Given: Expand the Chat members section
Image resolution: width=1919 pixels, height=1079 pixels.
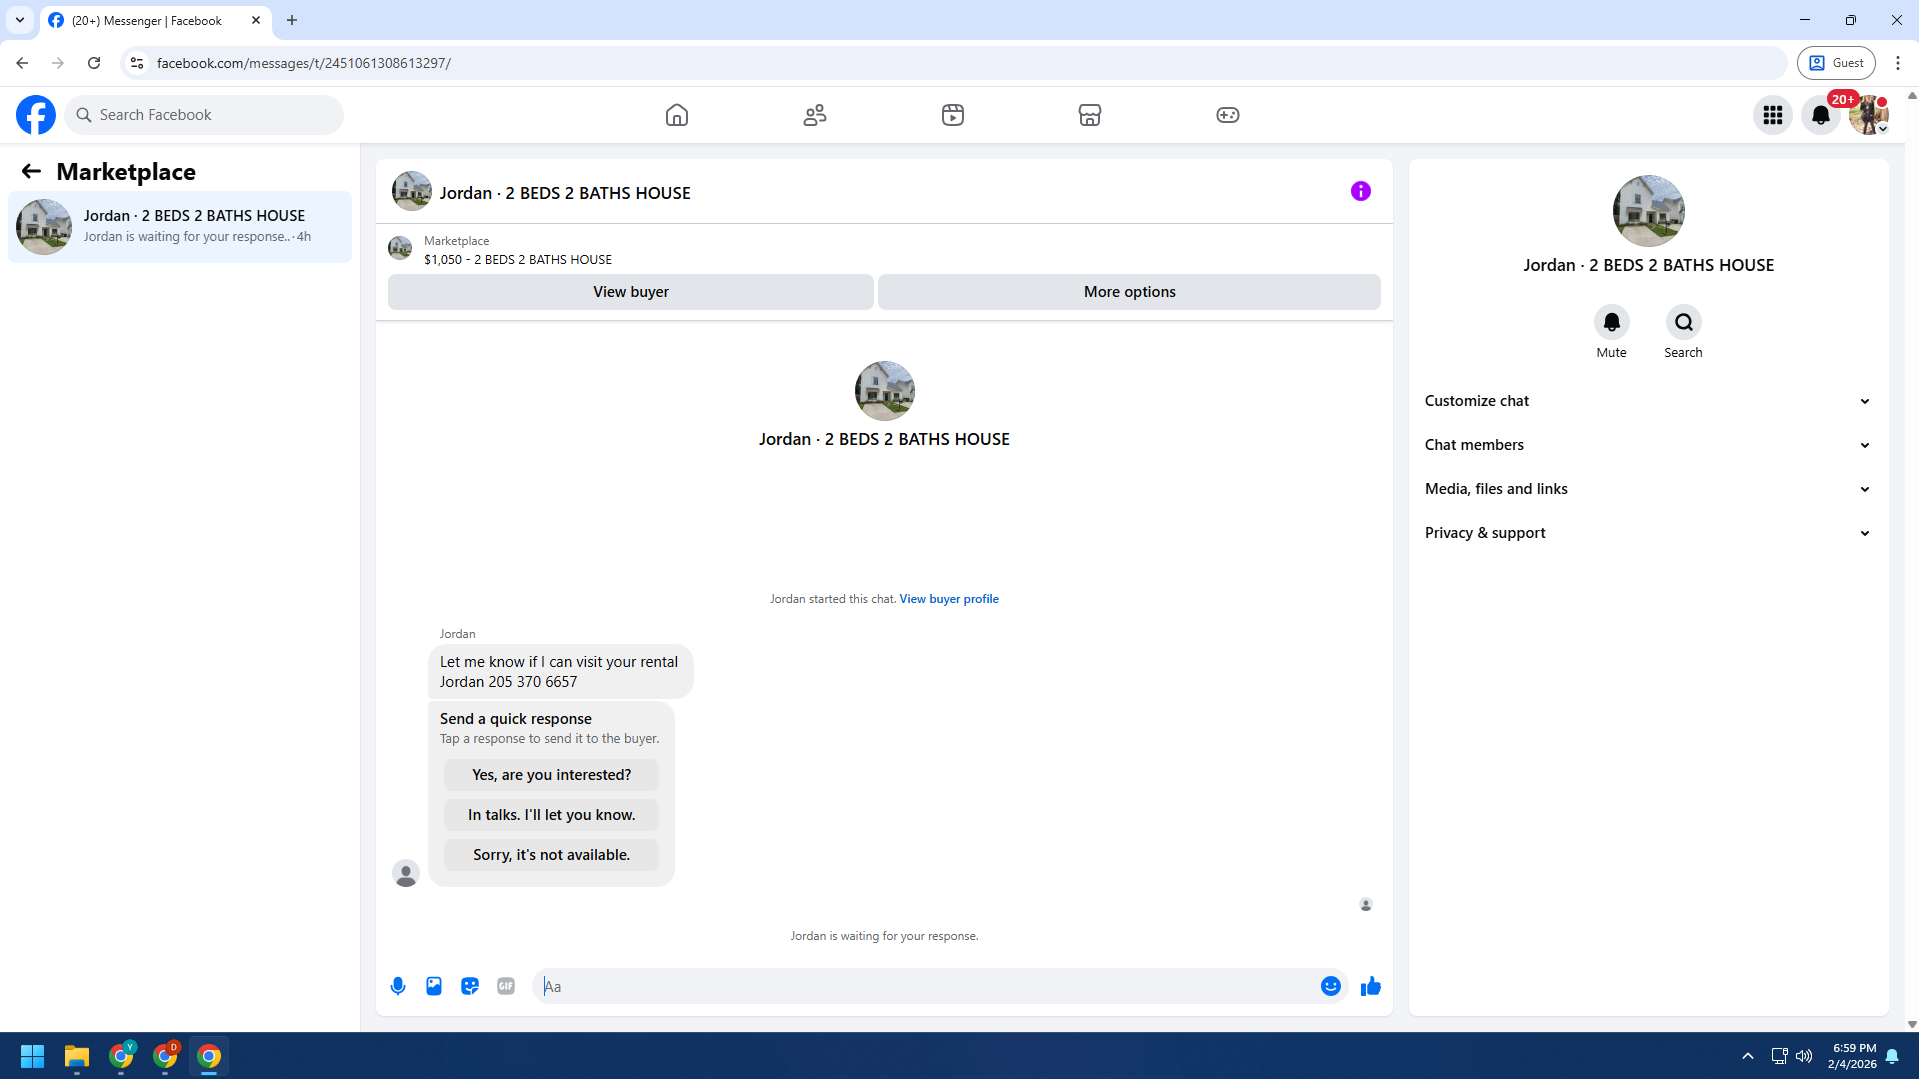Looking at the screenshot, I should [1648, 445].
